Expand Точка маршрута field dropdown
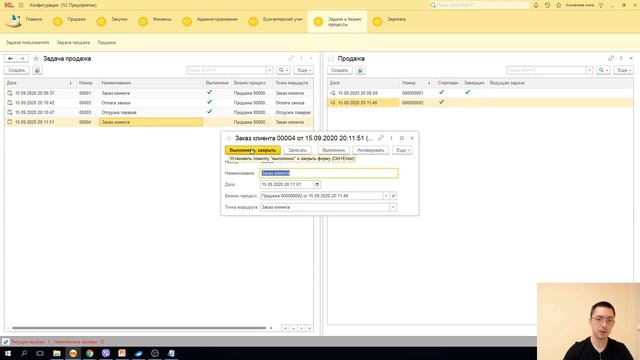This screenshot has width=640, height=360. [393, 207]
